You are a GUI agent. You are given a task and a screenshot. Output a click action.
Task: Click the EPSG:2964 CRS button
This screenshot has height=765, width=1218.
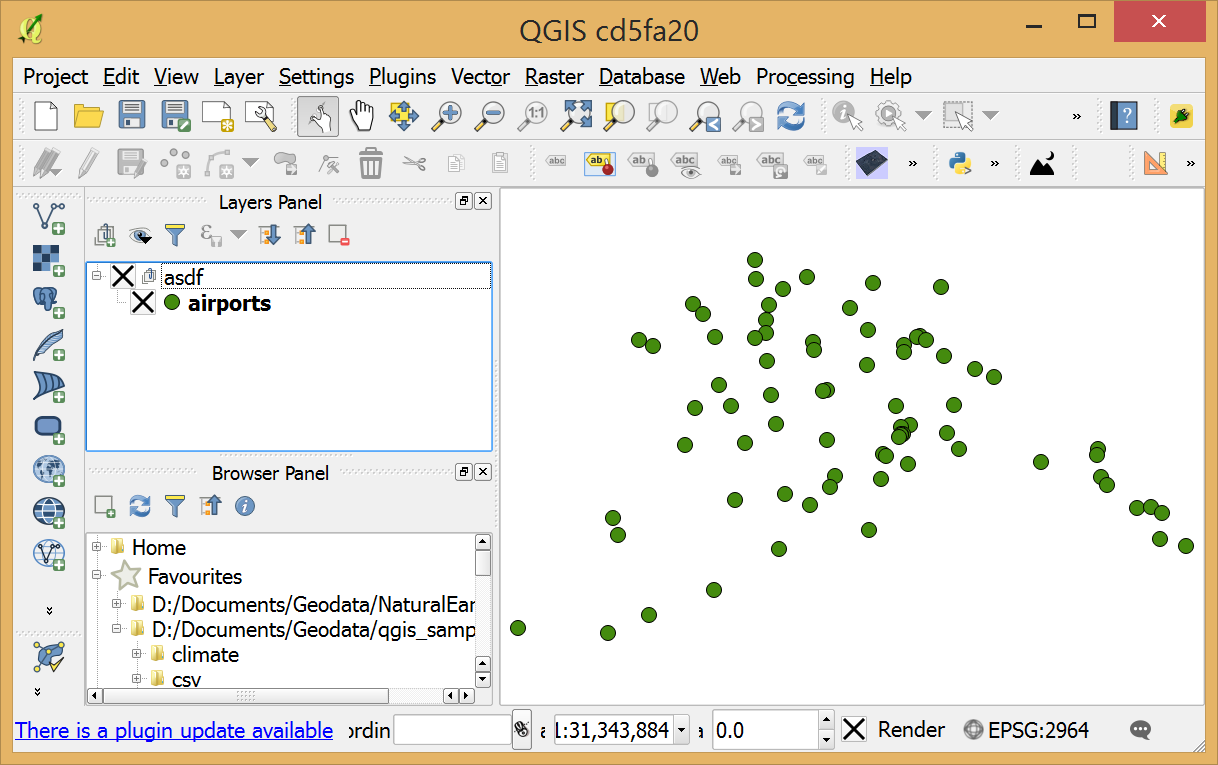click(x=1026, y=730)
